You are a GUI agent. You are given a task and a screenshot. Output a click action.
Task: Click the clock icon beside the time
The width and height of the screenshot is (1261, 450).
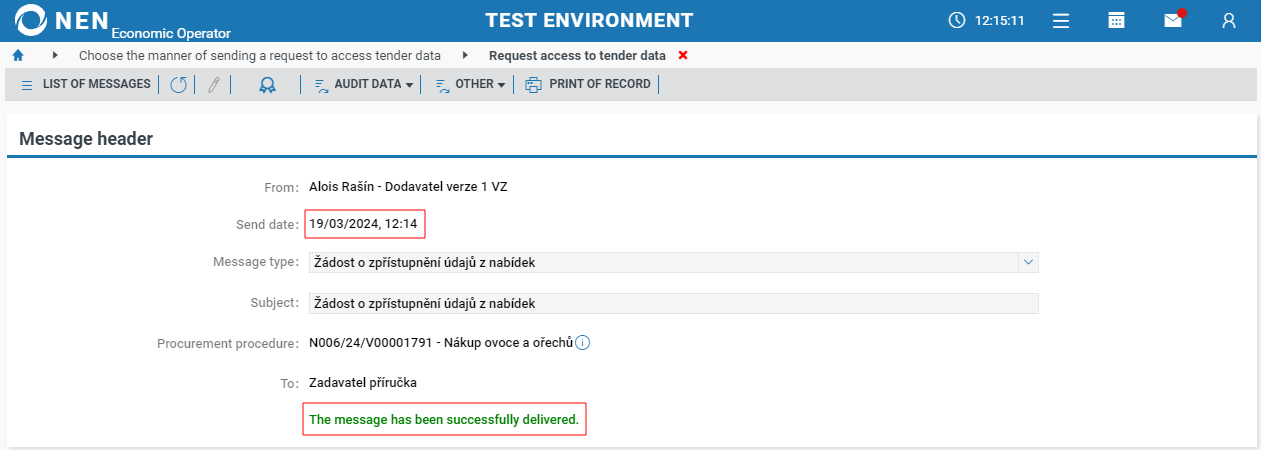coord(957,20)
